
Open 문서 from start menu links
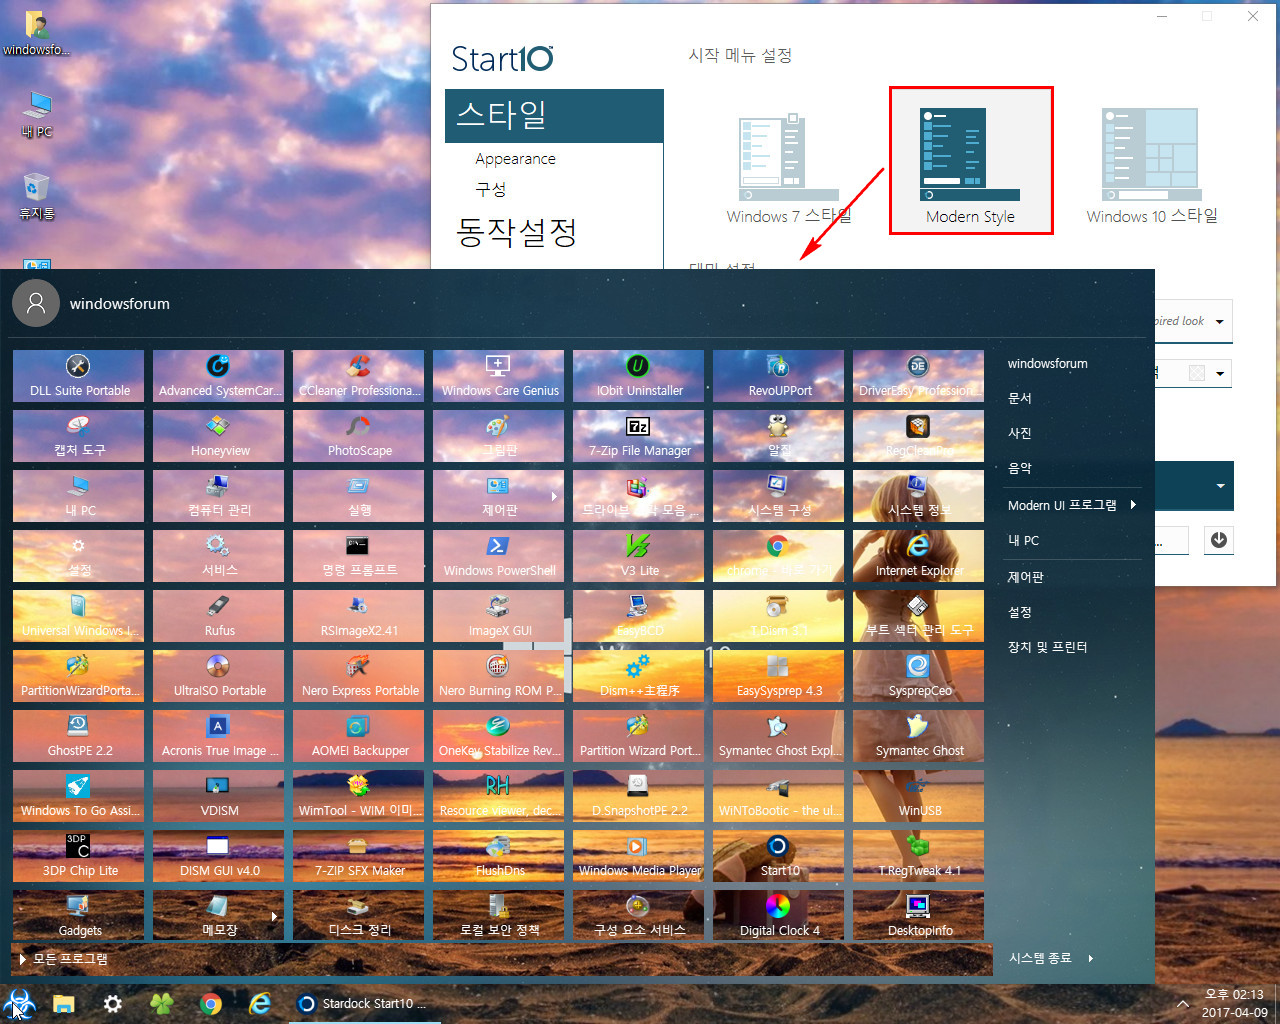(1019, 398)
